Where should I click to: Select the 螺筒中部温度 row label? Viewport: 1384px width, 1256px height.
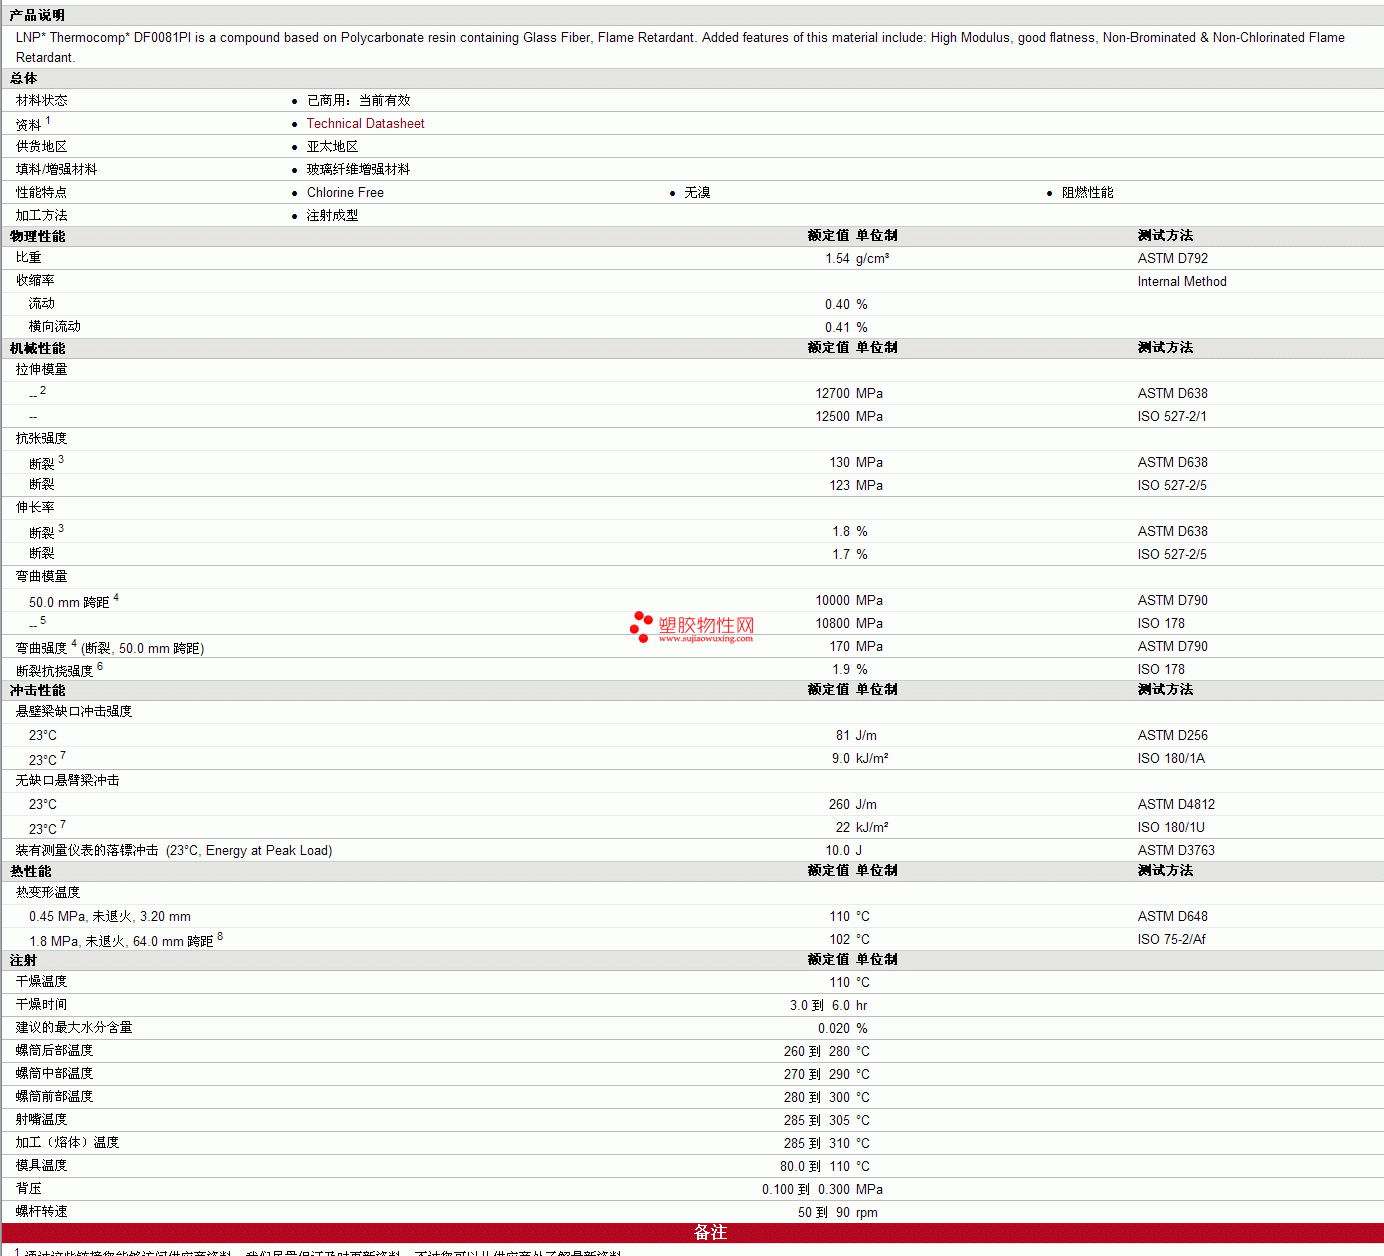point(55,1073)
